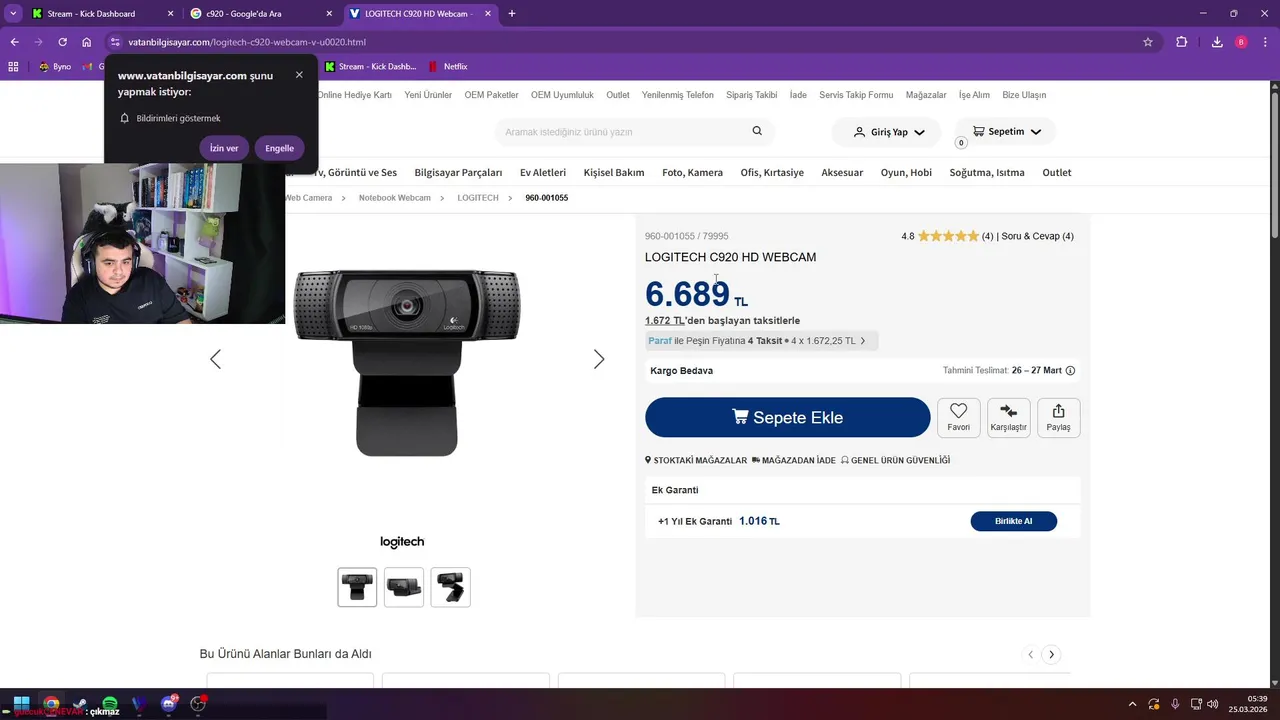Open Yenilenmiş Telefon link
This screenshot has width=1280, height=720.
(x=678, y=95)
